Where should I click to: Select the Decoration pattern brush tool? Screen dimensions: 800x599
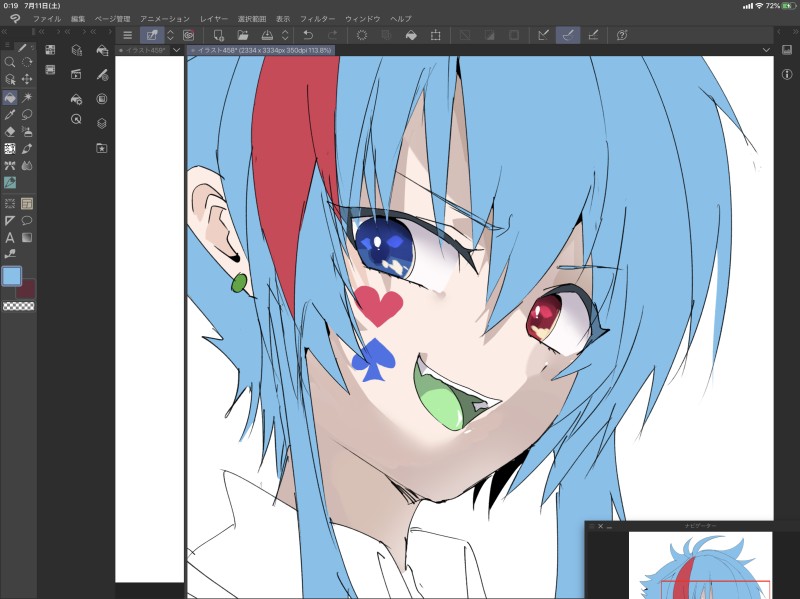(x=9, y=148)
